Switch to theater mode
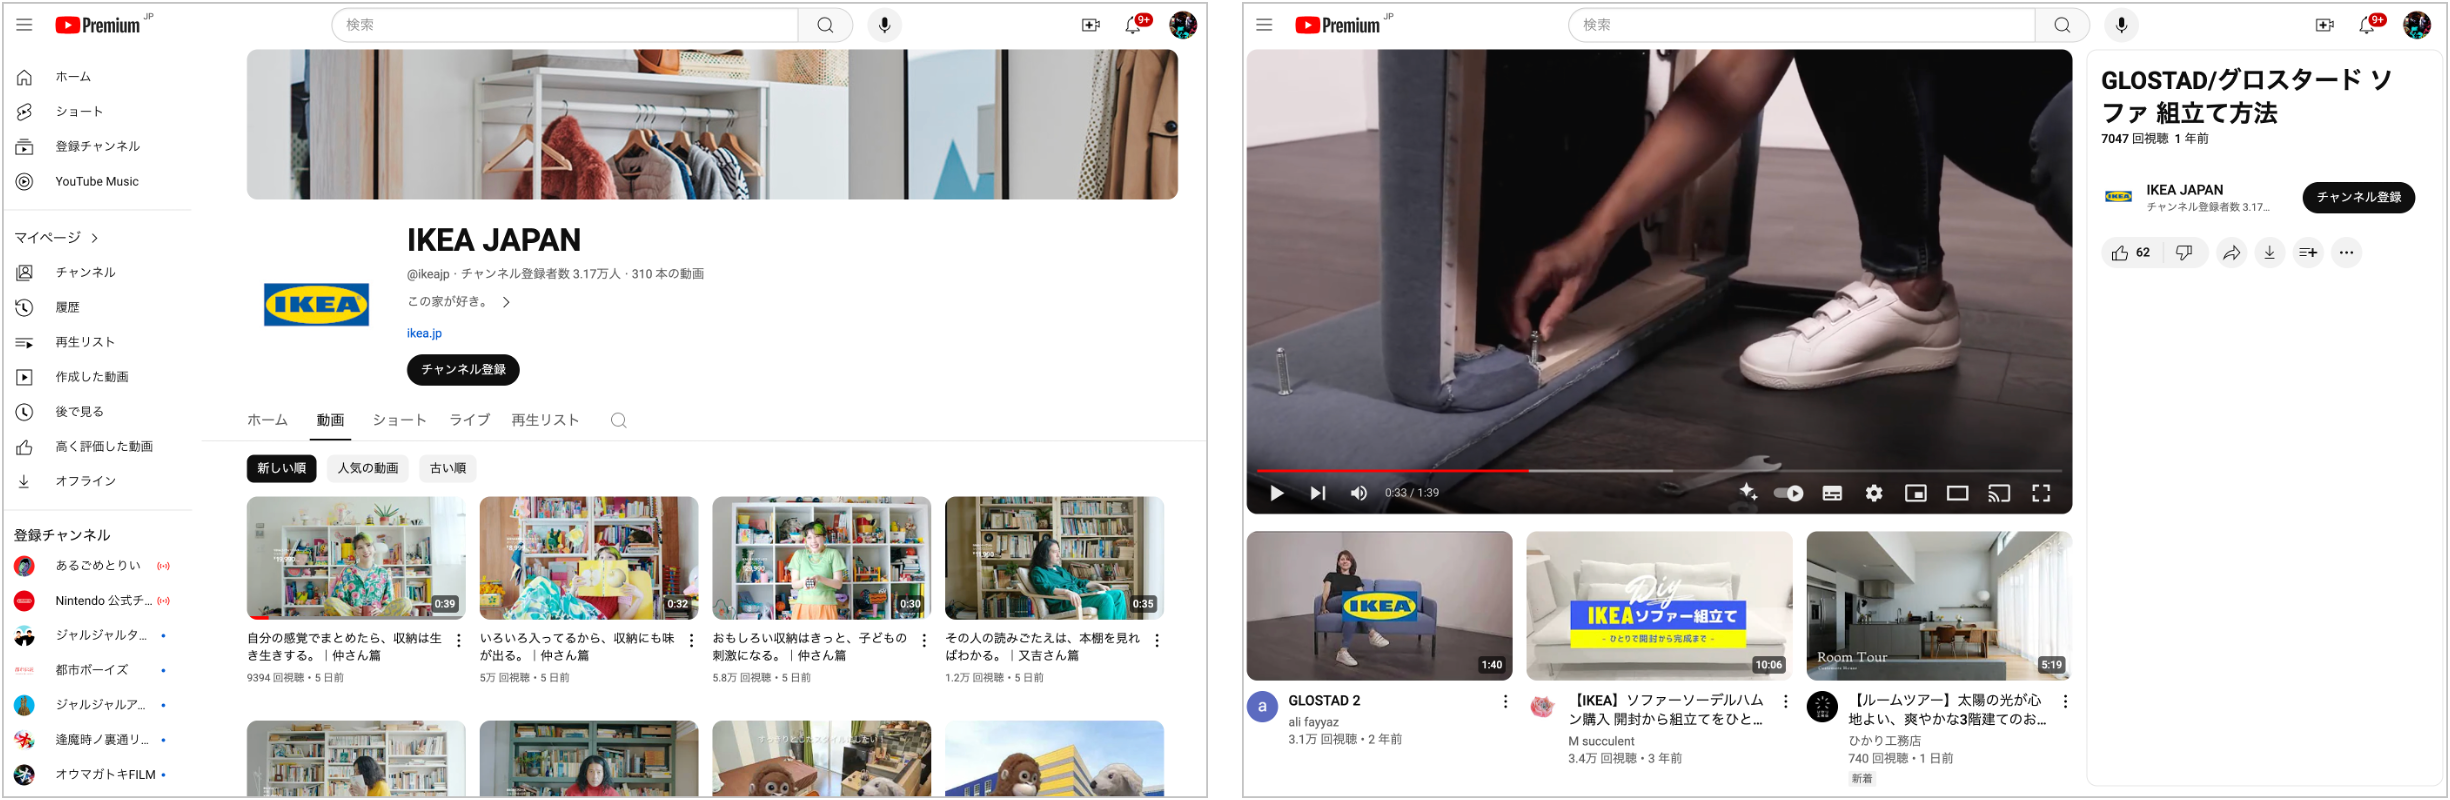Image resolution: width=2450 pixels, height=800 pixels. tap(1958, 493)
